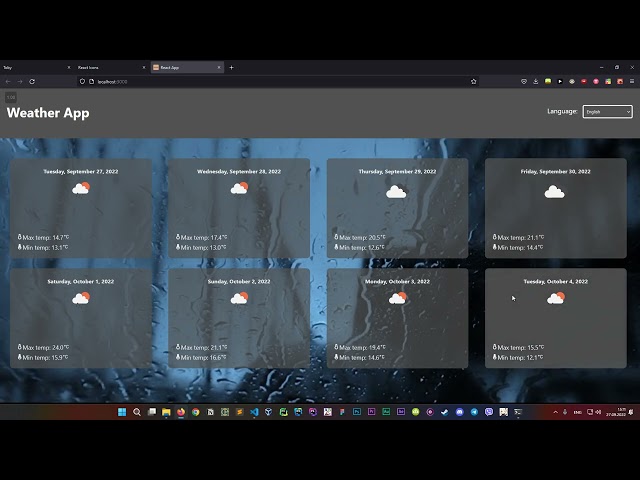640x480 pixels.
Task: Open the Firefox downloads panel
Action: coord(536,82)
